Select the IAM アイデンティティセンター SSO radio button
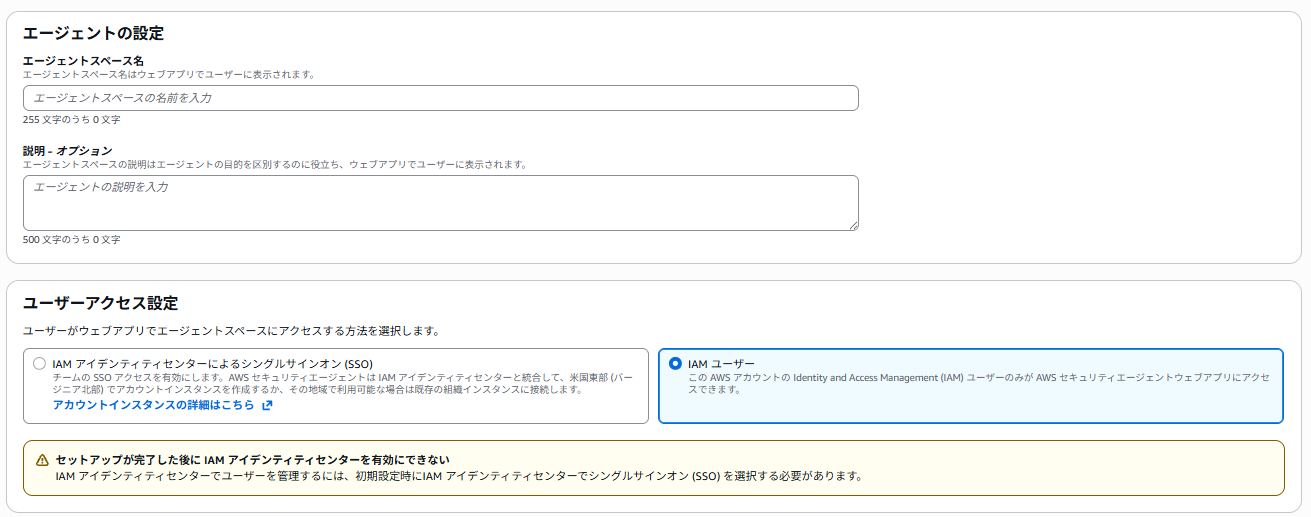The image size is (1311, 517). point(39,364)
